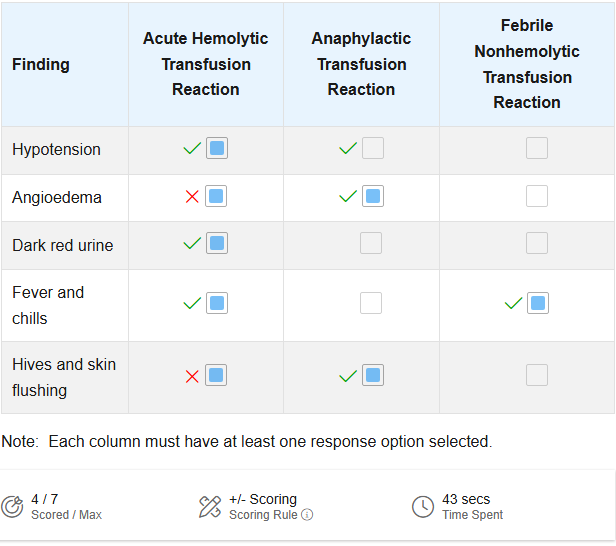The height and width of the screenshot is (546, 616).
Task: Click the scored target icon
Action: tap(12, 507)
